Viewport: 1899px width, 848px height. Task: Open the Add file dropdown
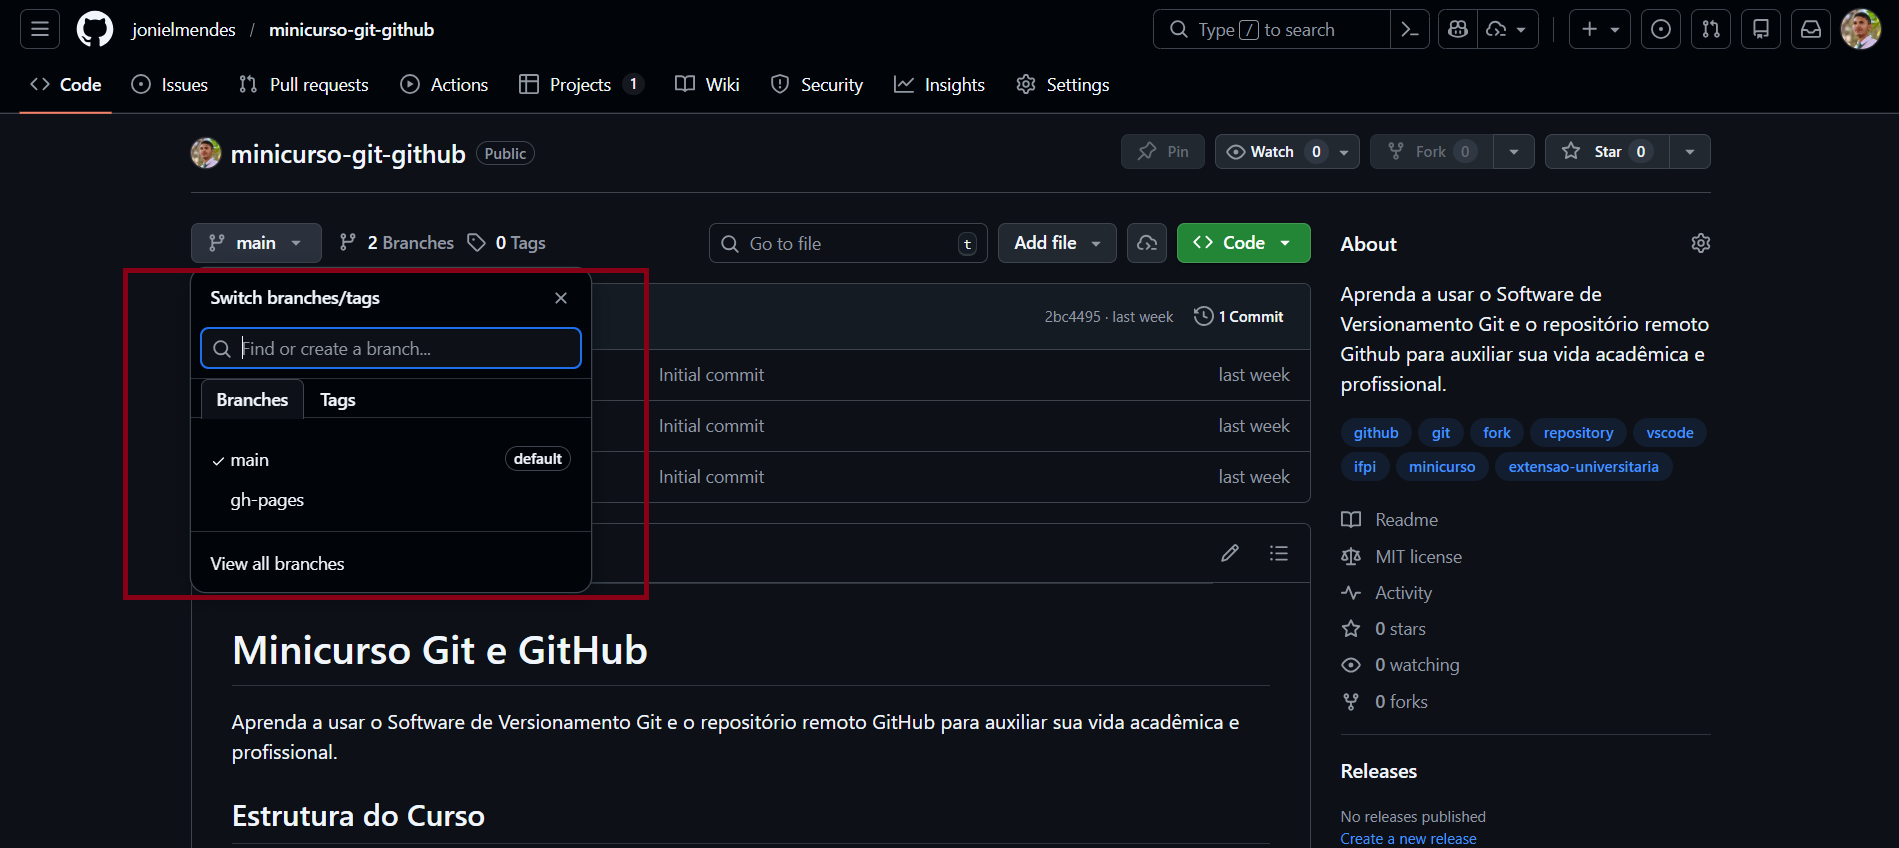point(1056,243)
